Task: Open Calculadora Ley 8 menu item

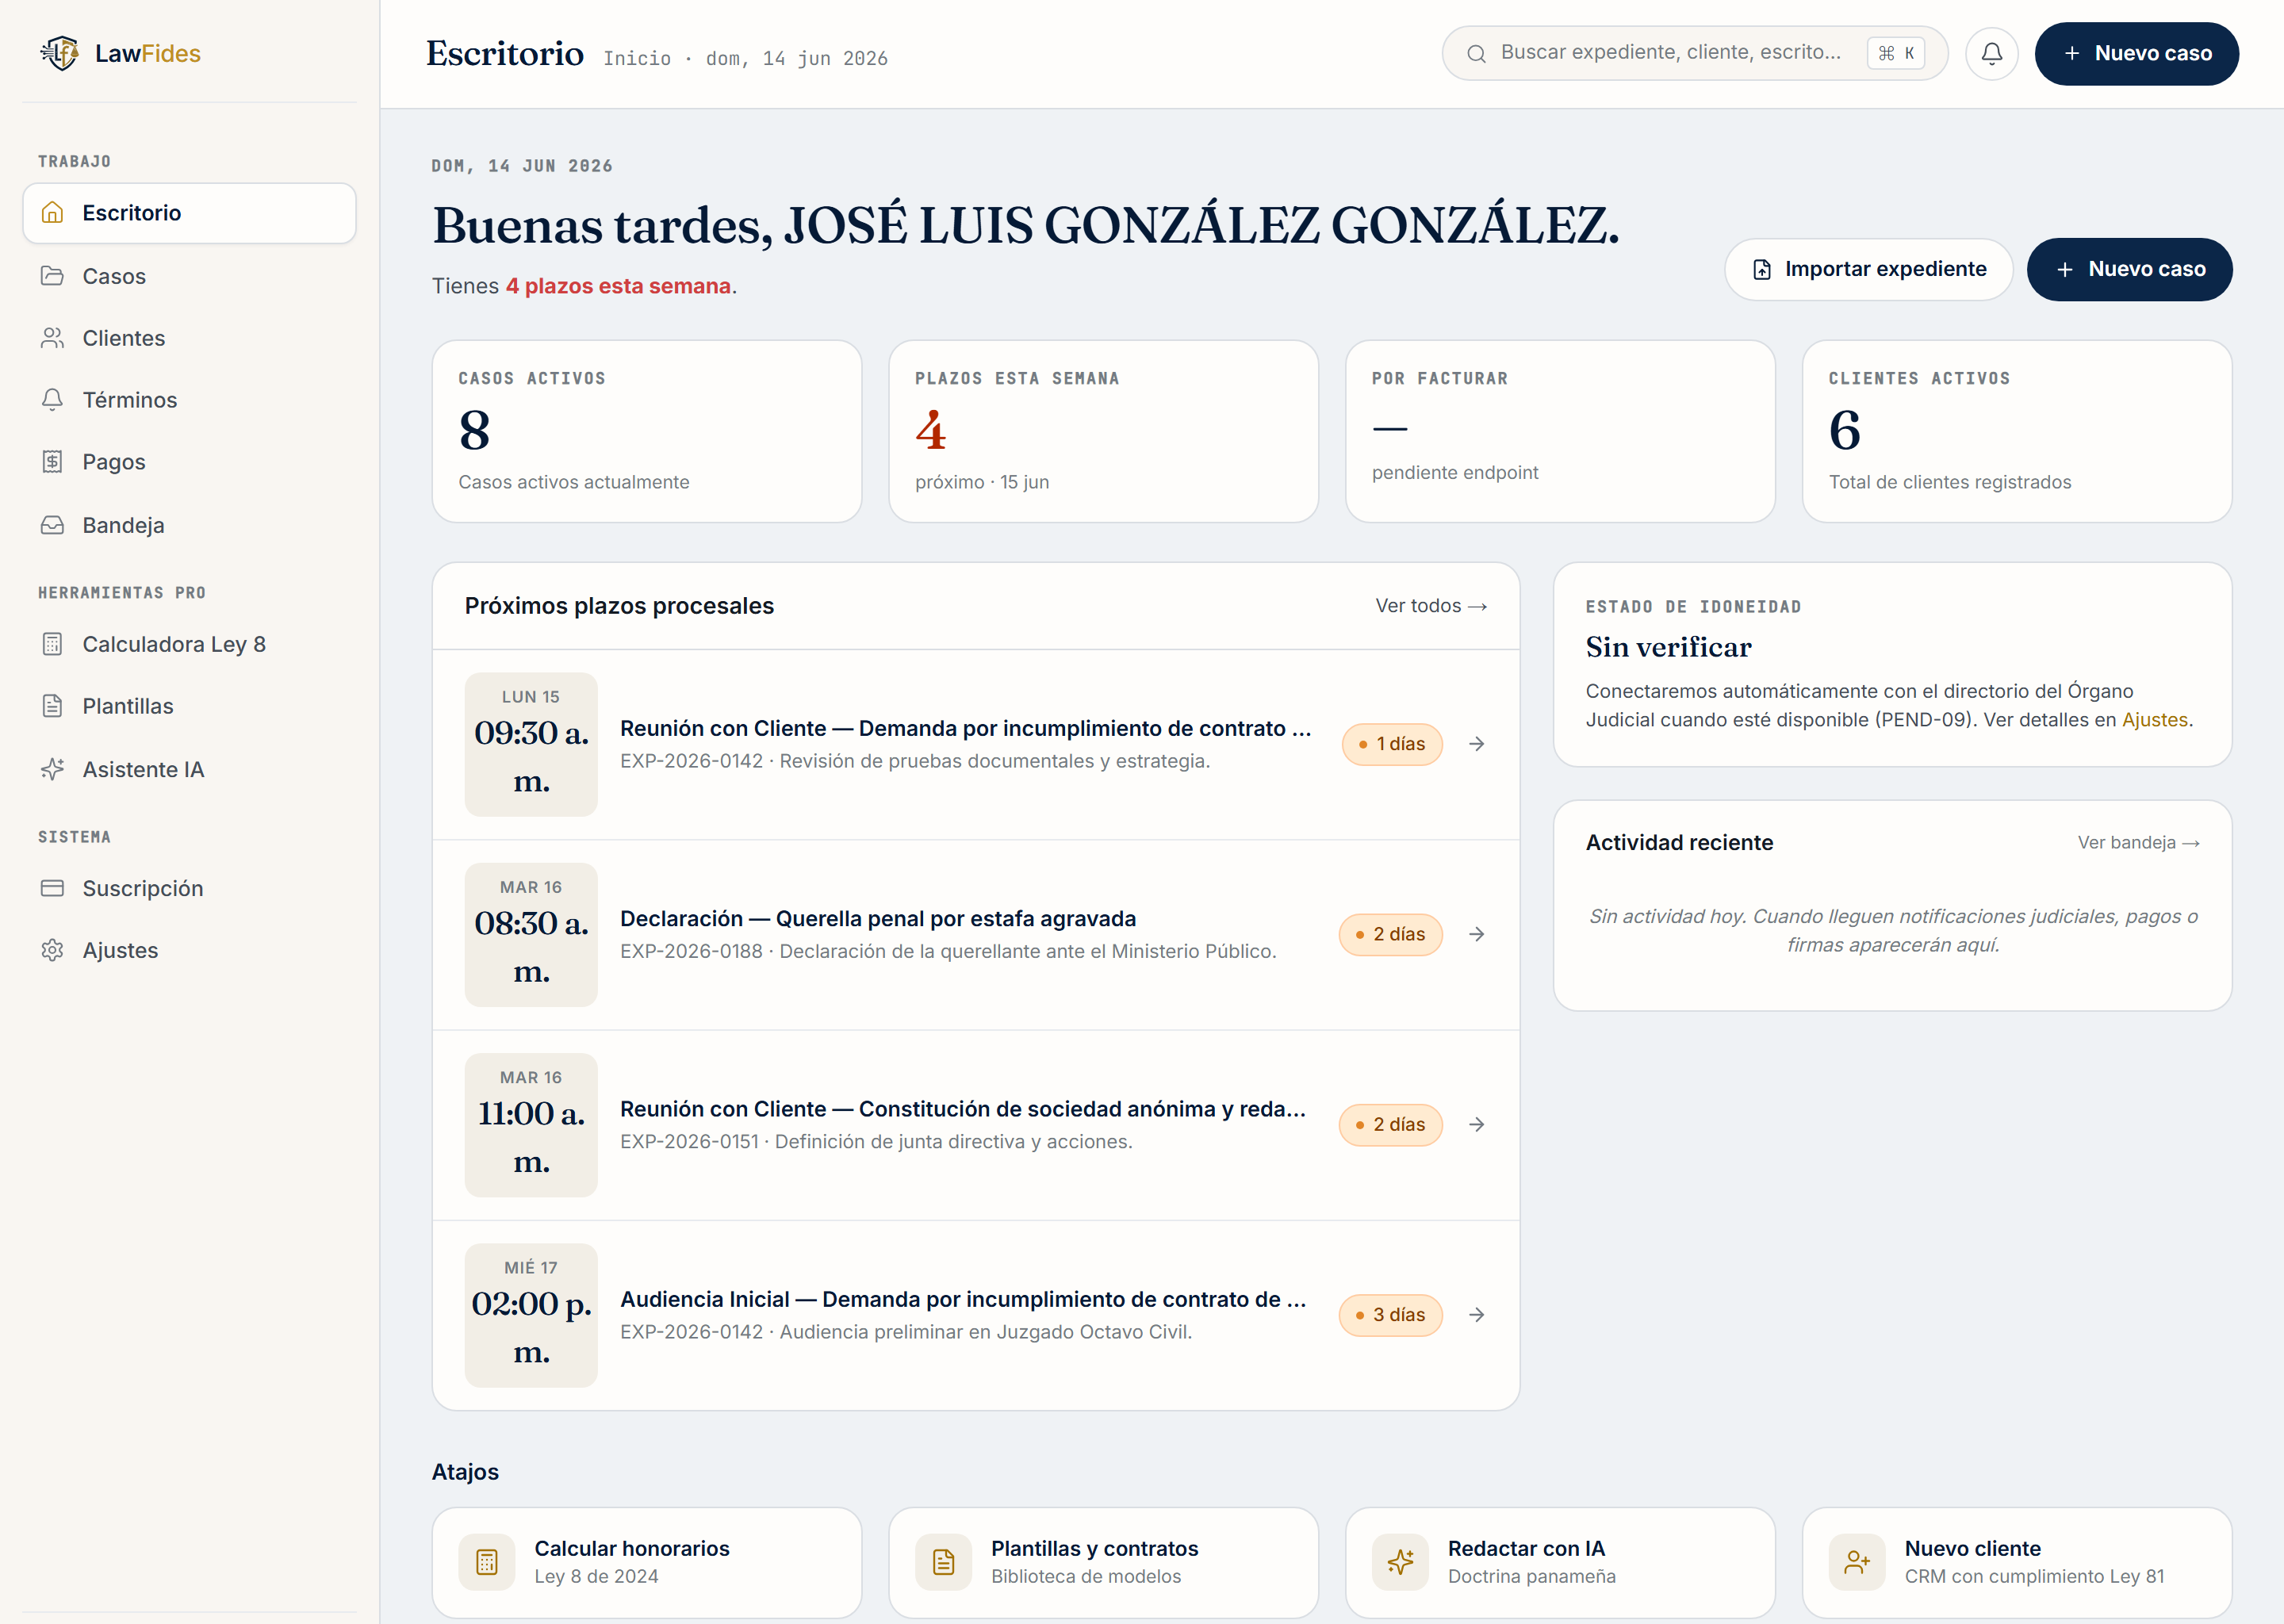Action: (190, 644)
